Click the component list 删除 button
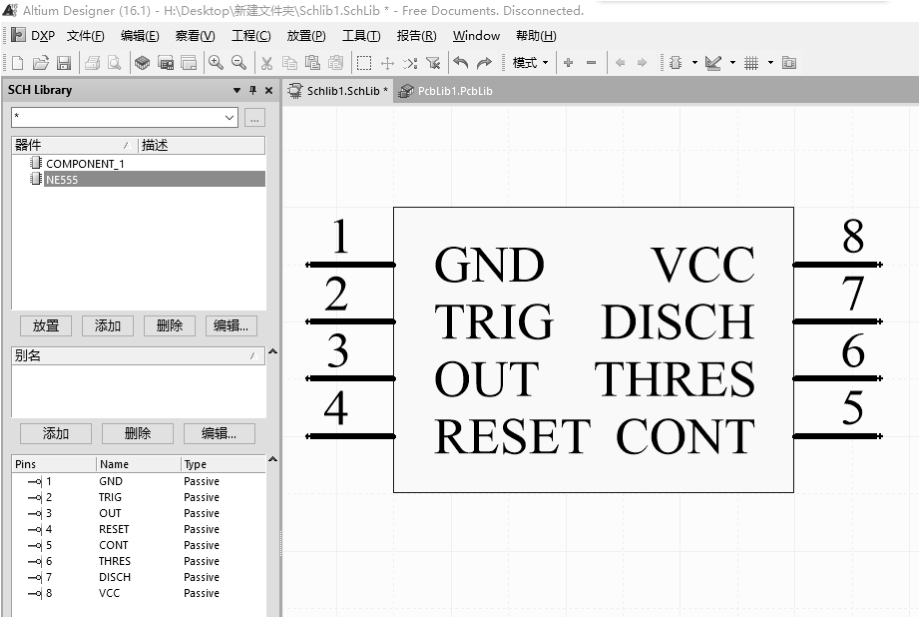Screen dimensions: 919x617 (x=170, y=326)
